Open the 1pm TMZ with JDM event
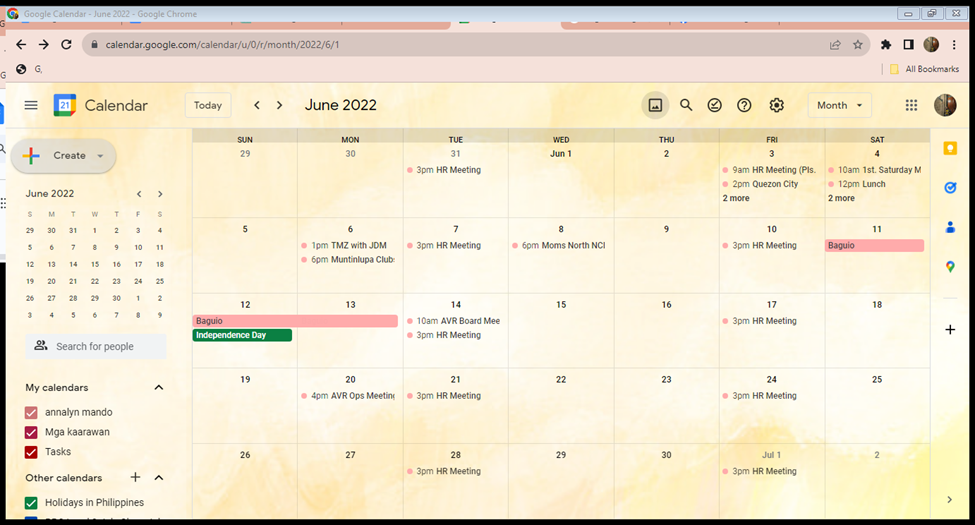The image size is (975, 525). coord(348,245)
